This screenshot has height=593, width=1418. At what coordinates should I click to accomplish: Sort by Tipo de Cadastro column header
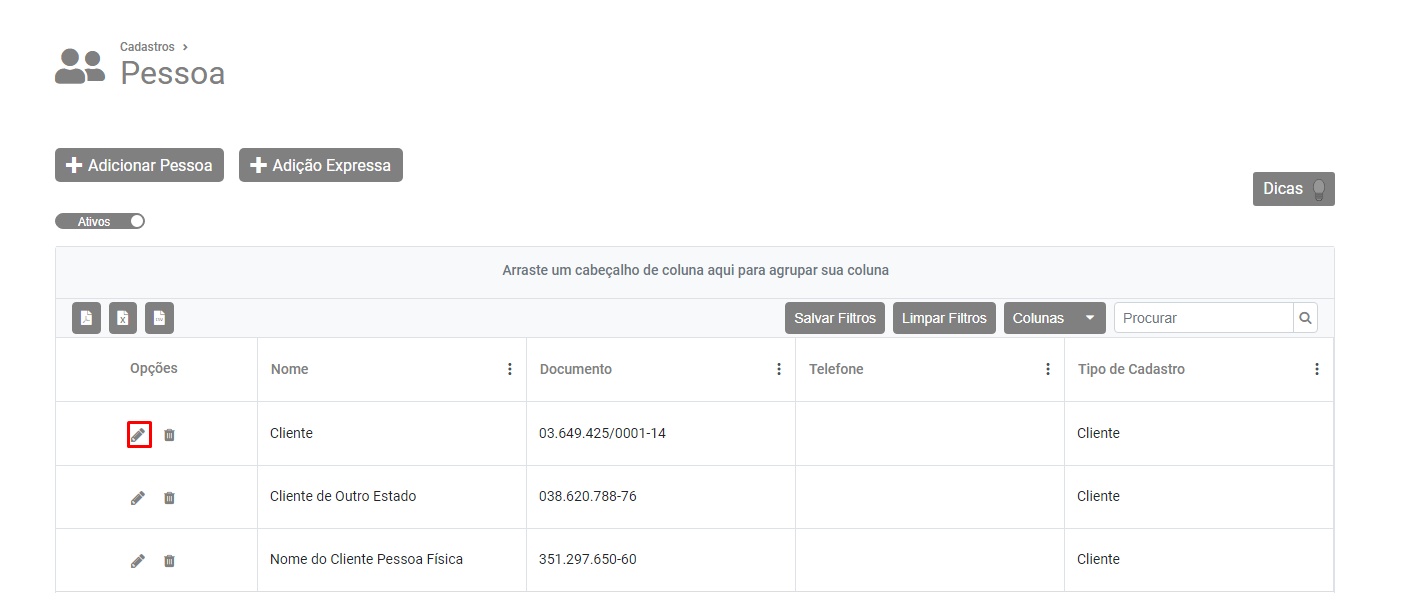(x=1131, y=369)
